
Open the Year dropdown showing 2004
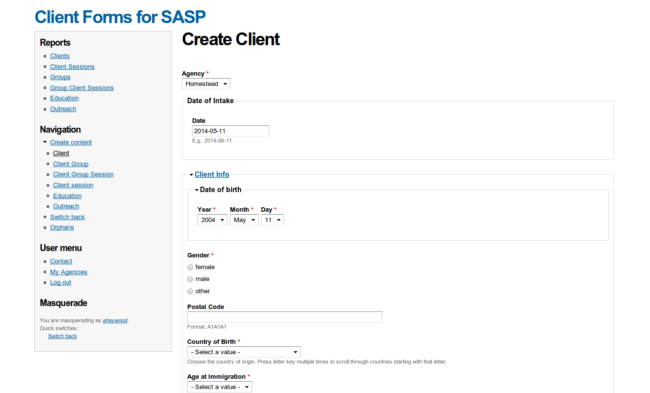212,220
